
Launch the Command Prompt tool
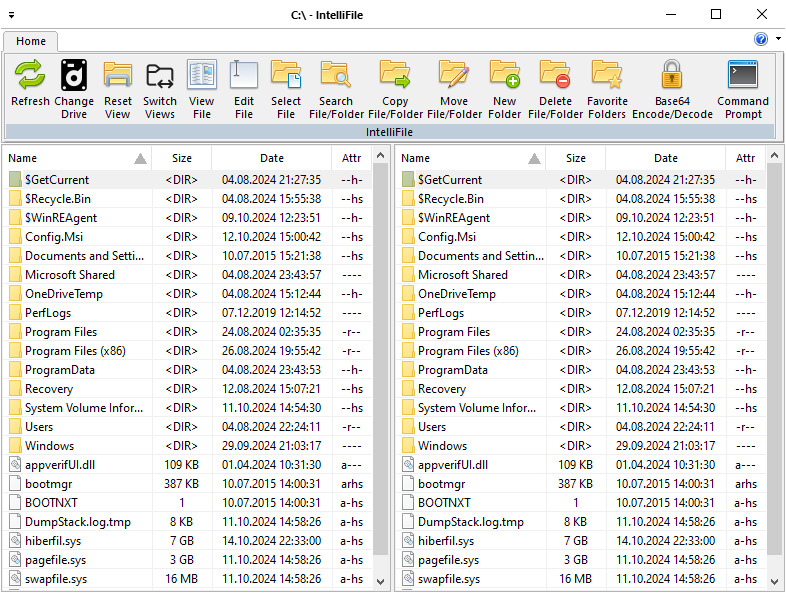(x=743, y=89)
